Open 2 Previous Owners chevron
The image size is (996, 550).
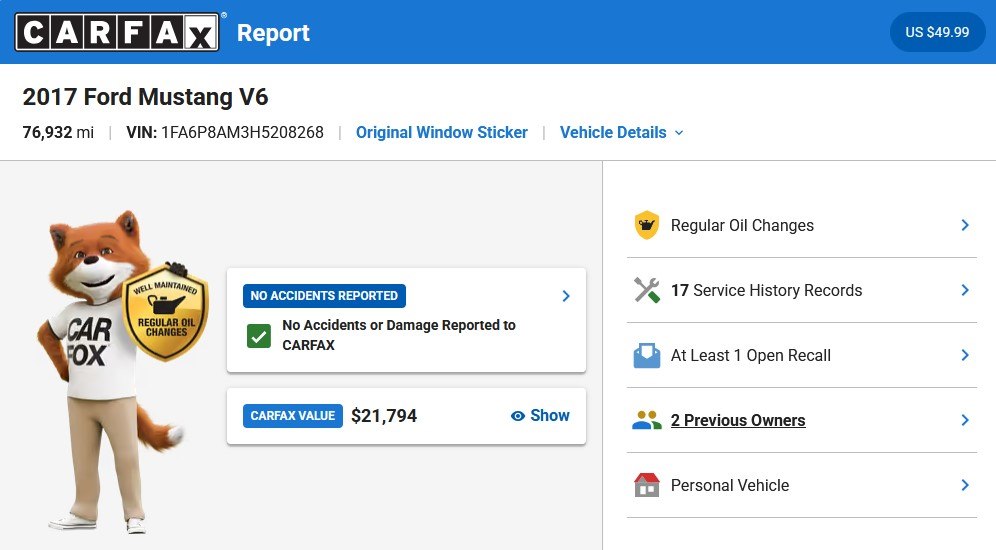965,420
